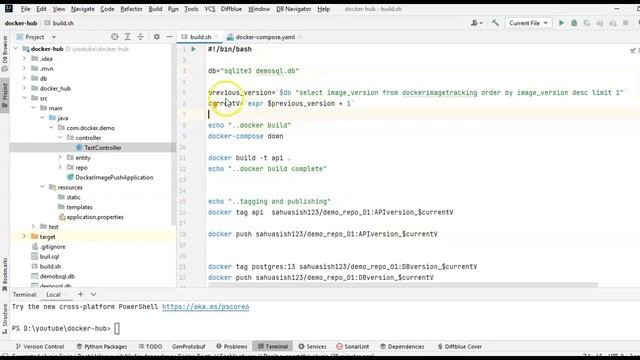Expand the entity package
This screenshot has width=640, height=360.
[60, 158]
